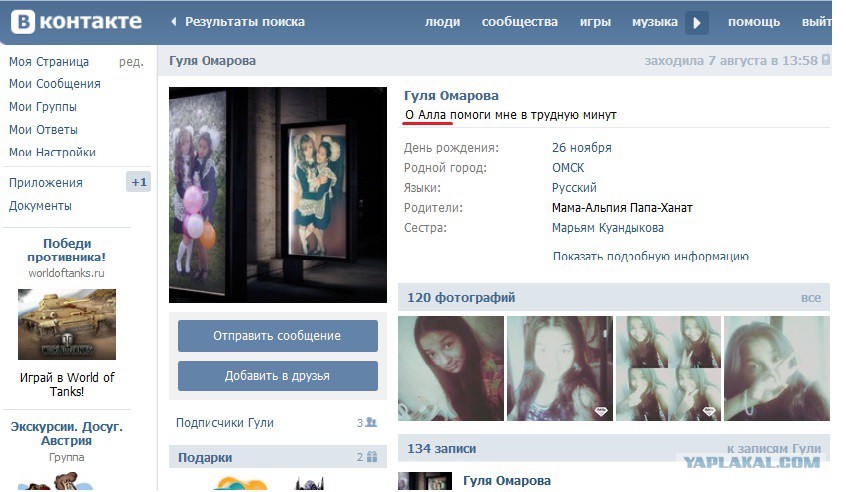Open Моя Страница in sidebar
The image size is (846, 492).
click(x=49, y=62)
